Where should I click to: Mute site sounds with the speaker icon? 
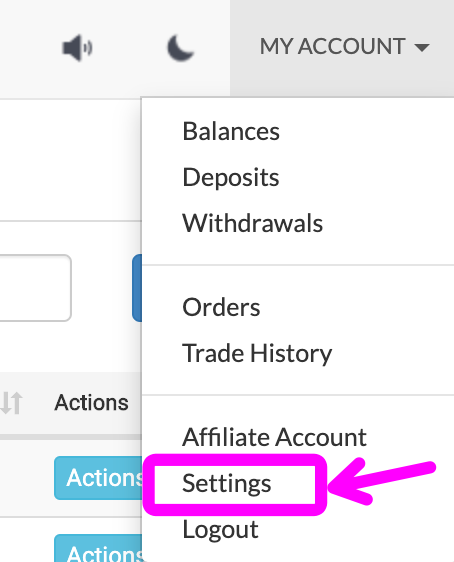pyautogui.click(x=77, y=48)
